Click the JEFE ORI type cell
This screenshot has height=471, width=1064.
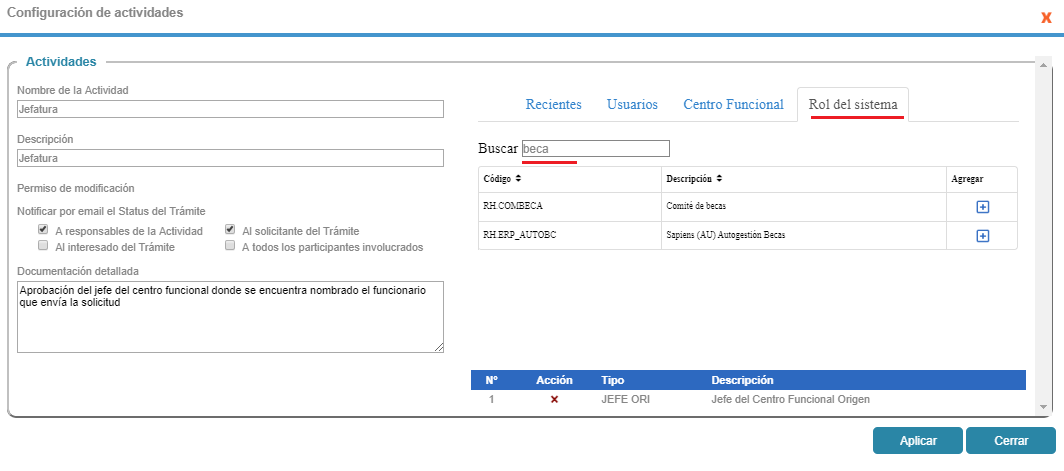[625, 399]
